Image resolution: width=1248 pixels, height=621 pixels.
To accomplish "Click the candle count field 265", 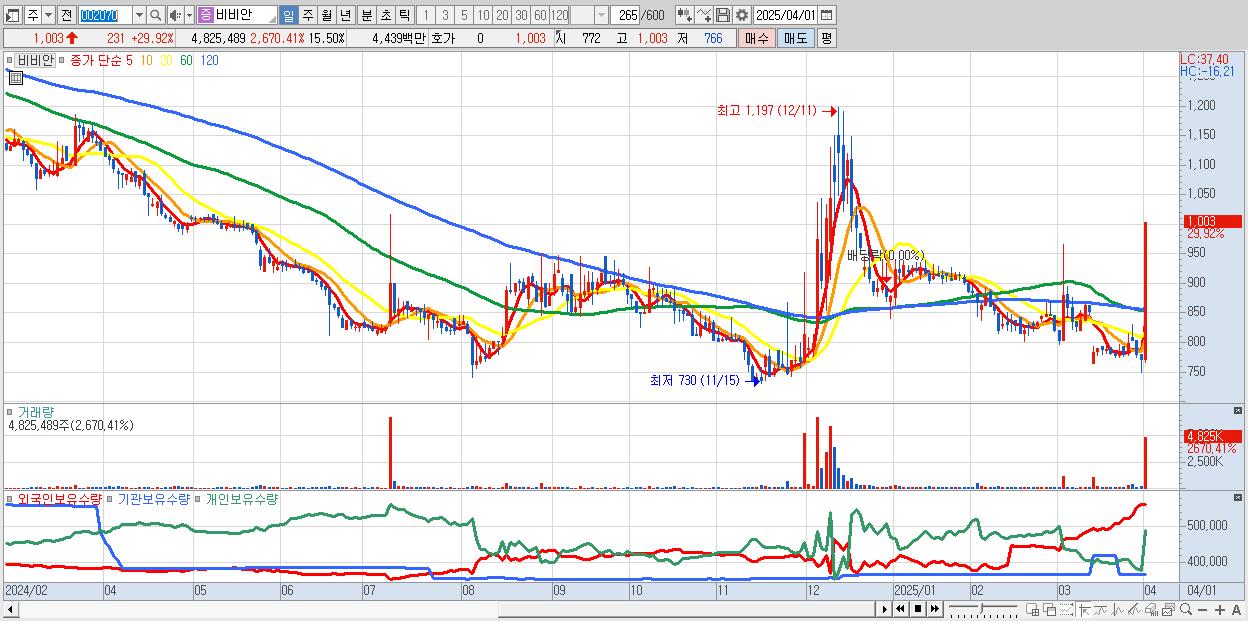I will pyautogui.click(x=625, y=15).
